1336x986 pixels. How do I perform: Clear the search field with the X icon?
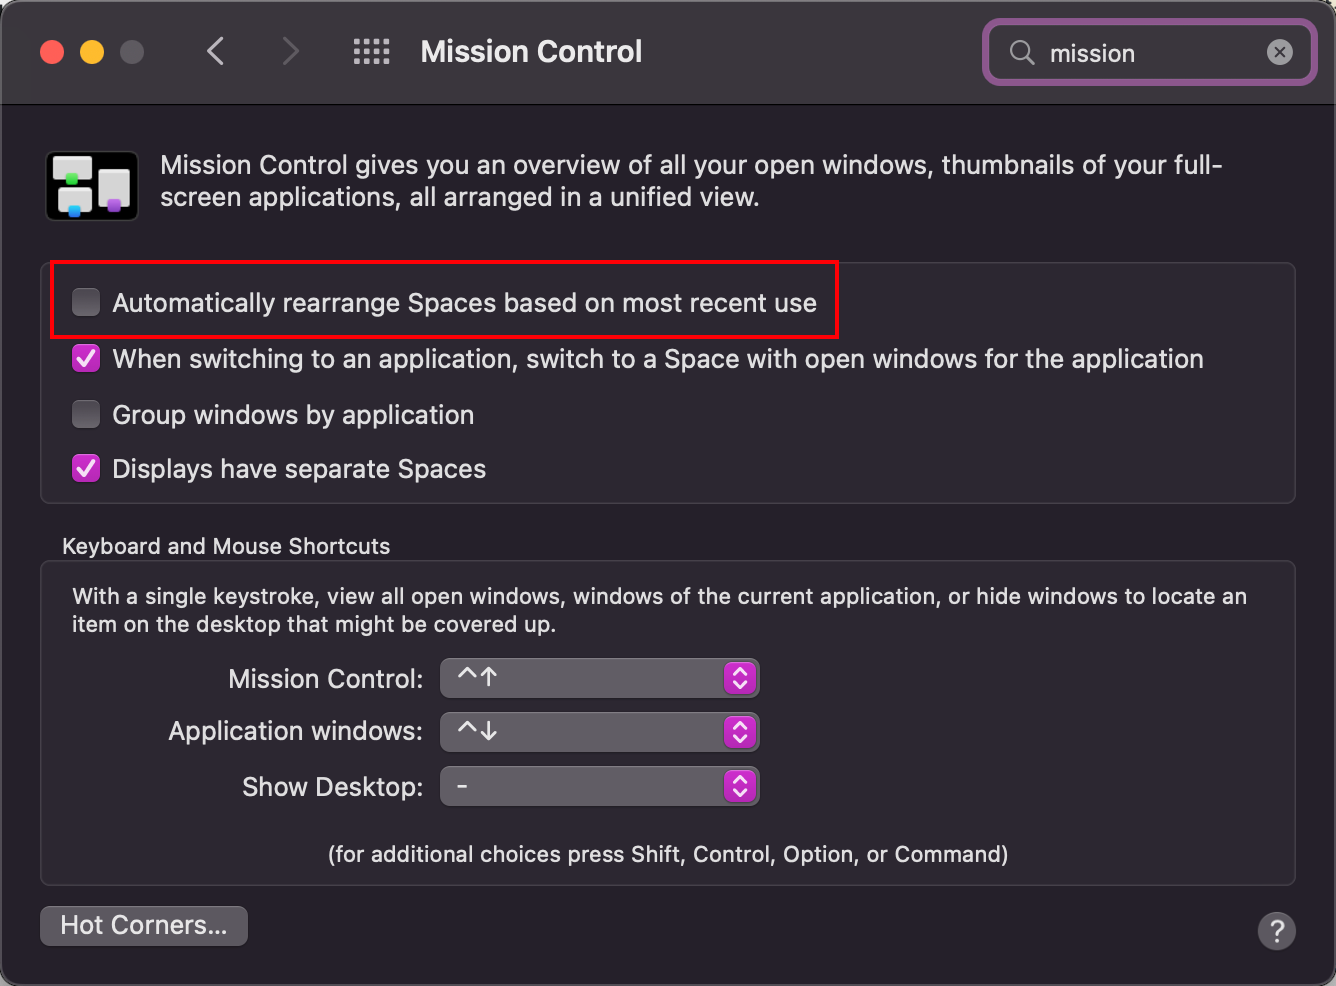(1279, 52)
